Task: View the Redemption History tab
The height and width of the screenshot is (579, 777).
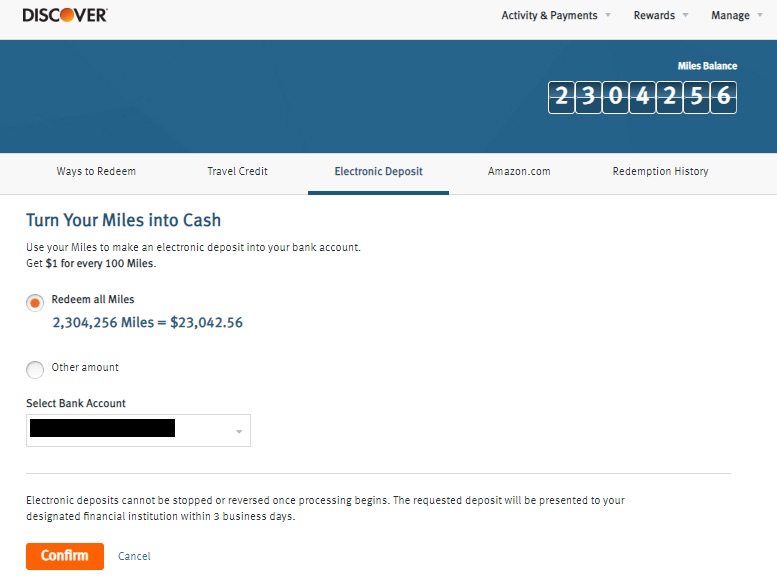Action: click(660, 172)
